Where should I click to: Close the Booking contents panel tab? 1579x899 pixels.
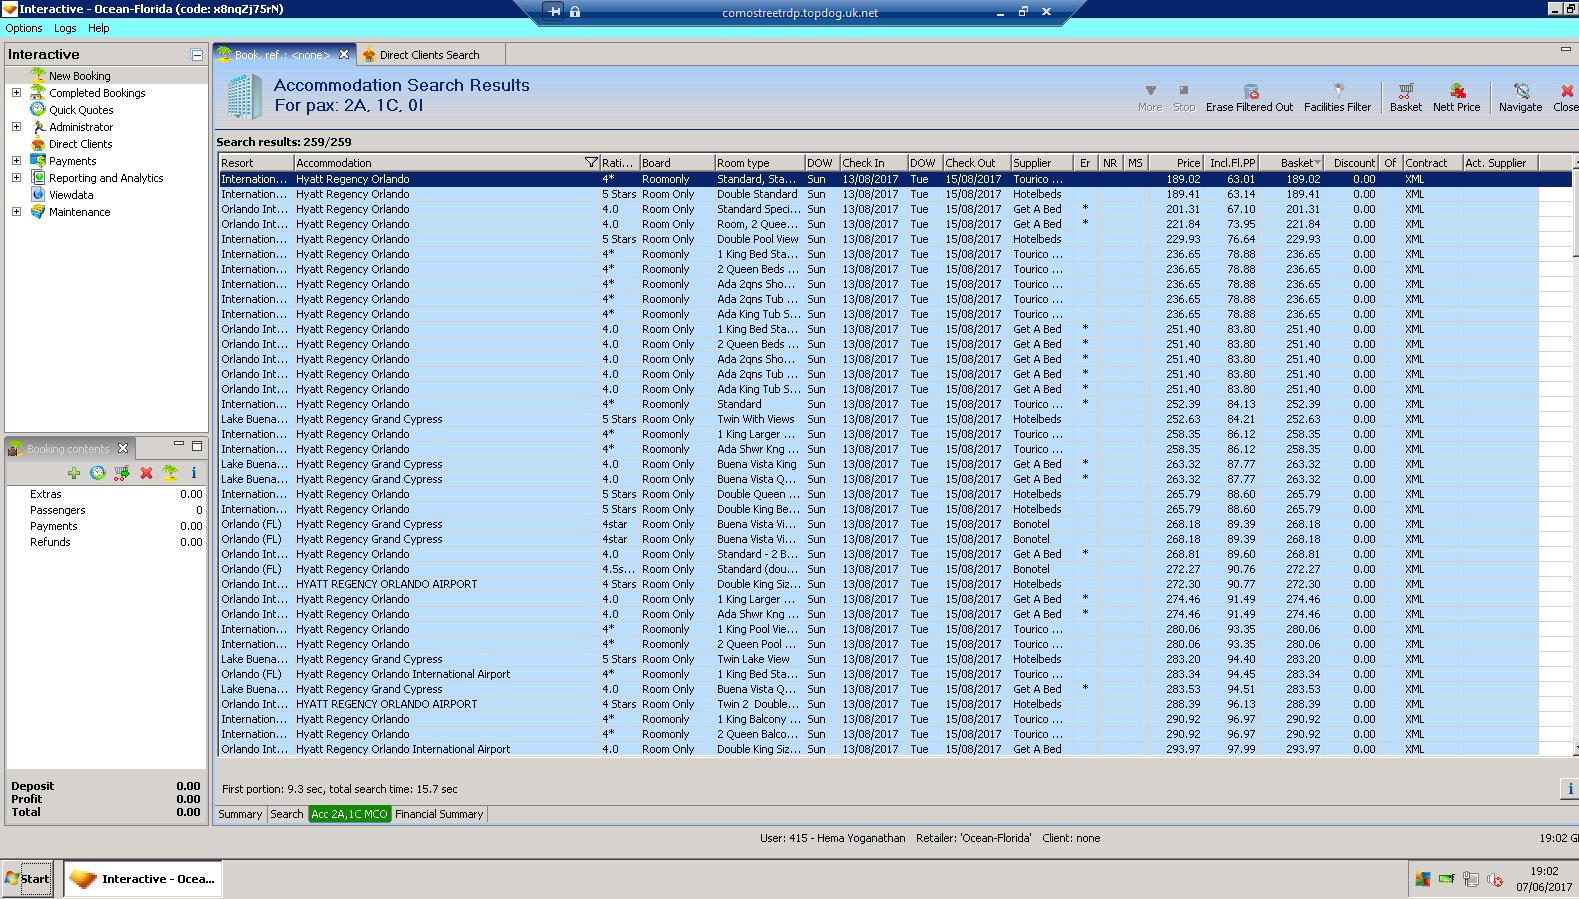123,448
